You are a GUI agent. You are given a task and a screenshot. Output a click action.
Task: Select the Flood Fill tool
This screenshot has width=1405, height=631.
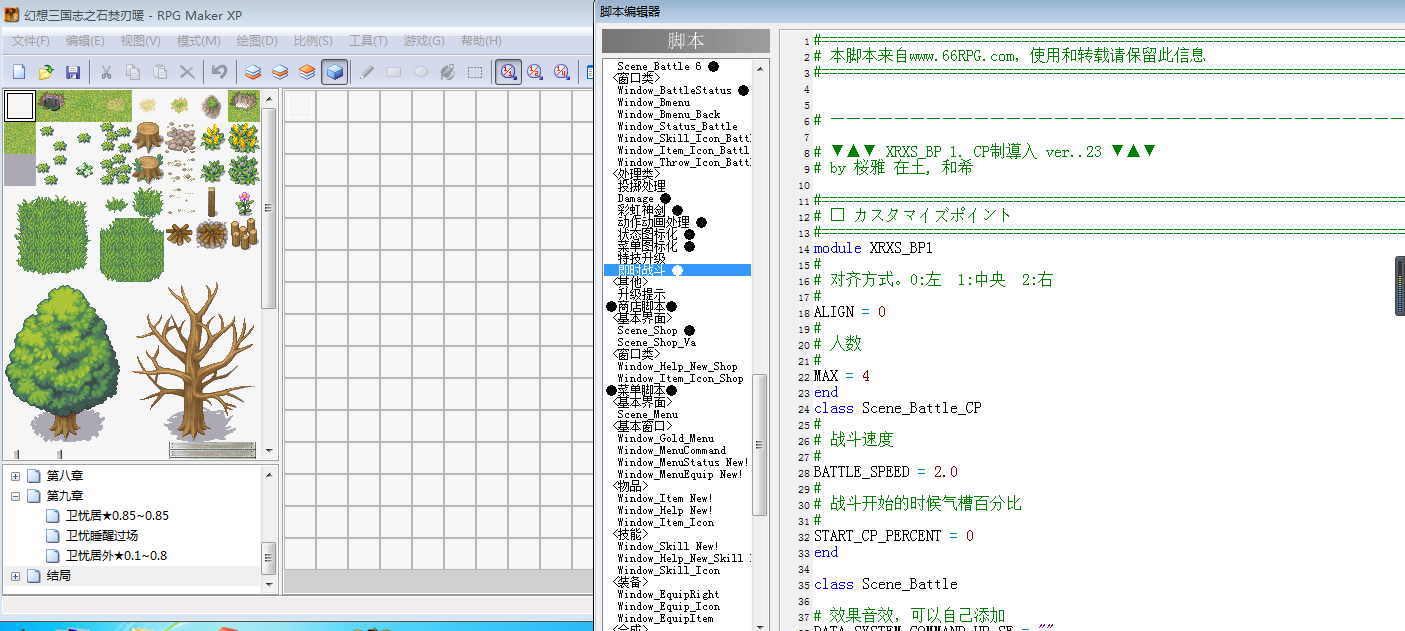click(448, 72)
